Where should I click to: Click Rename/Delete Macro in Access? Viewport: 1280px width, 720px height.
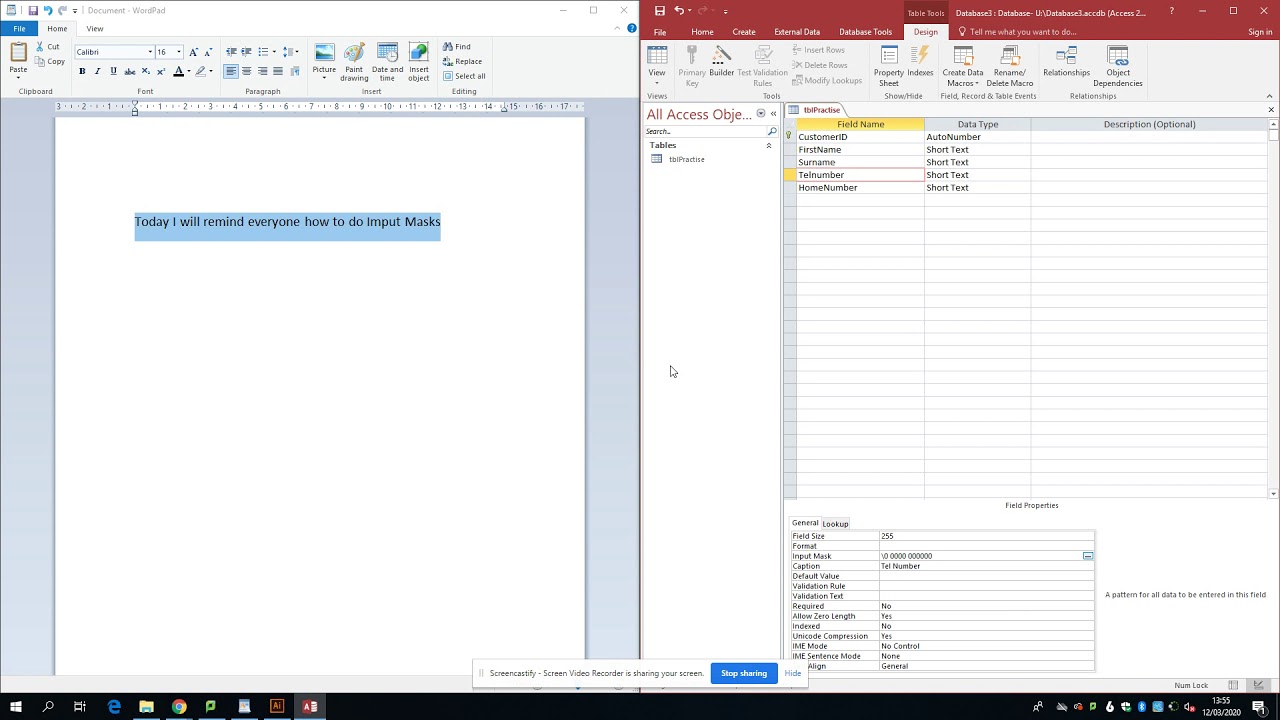pos(1009,66)
